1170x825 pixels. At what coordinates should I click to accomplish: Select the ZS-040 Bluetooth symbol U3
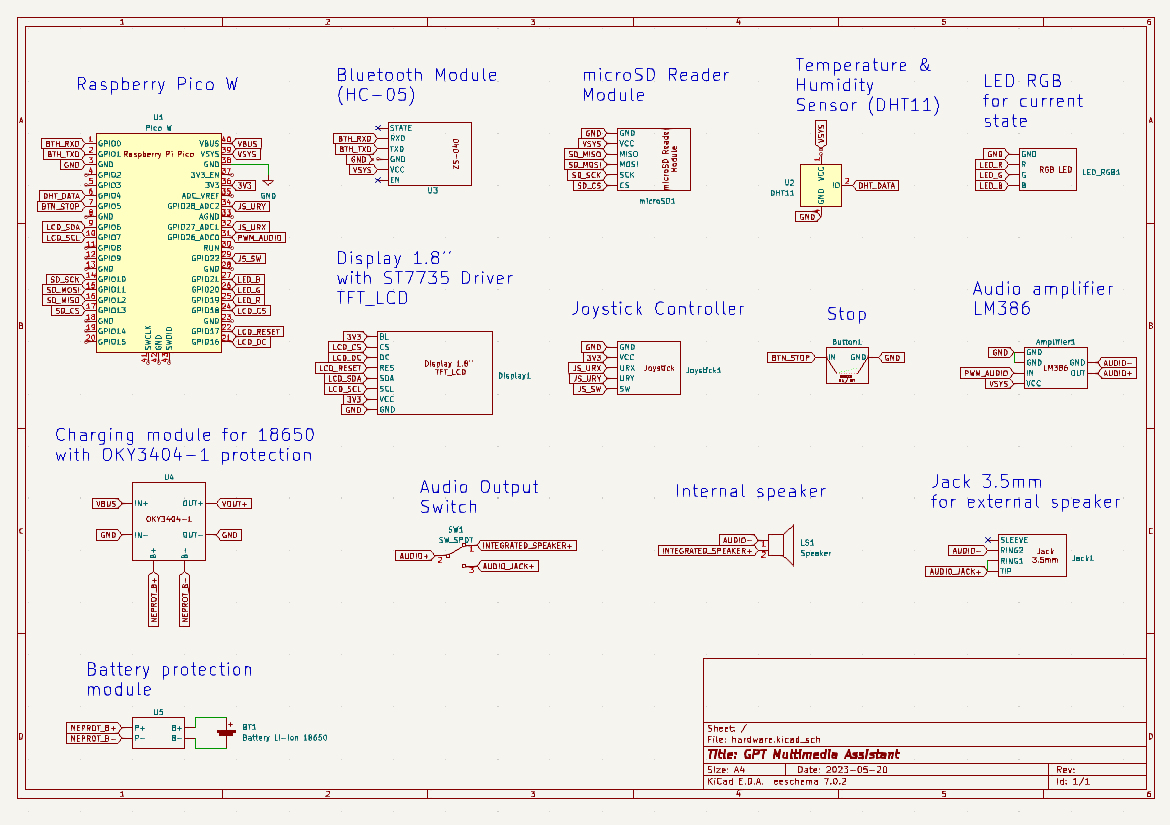429,154
